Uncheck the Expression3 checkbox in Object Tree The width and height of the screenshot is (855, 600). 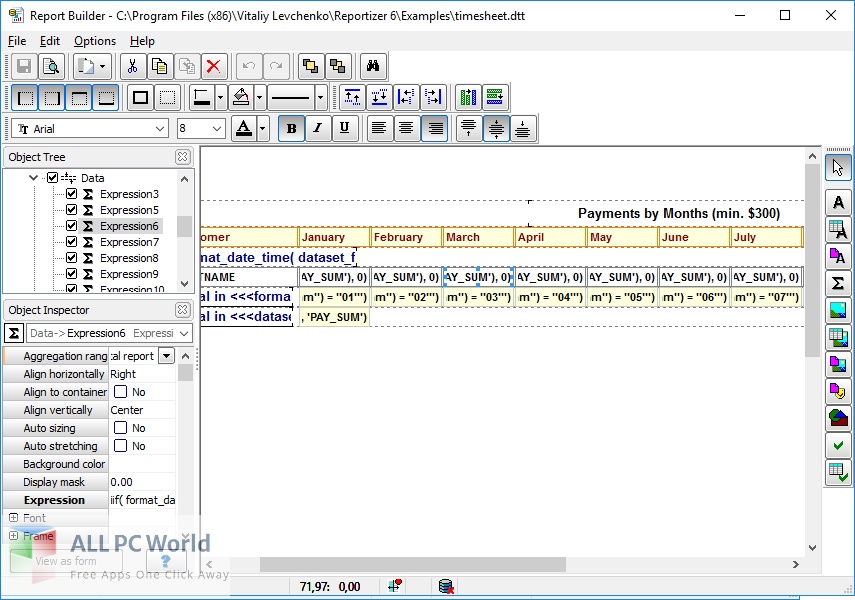(x=71, y=194)
